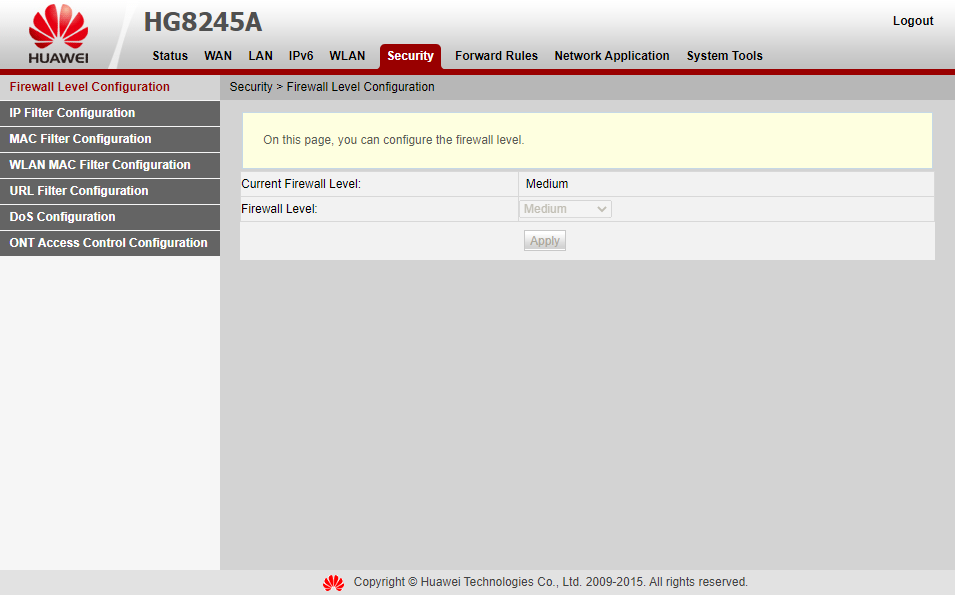Click the Logout link
Viewport: 962px width, 607px height.
(x=913, y=21)
